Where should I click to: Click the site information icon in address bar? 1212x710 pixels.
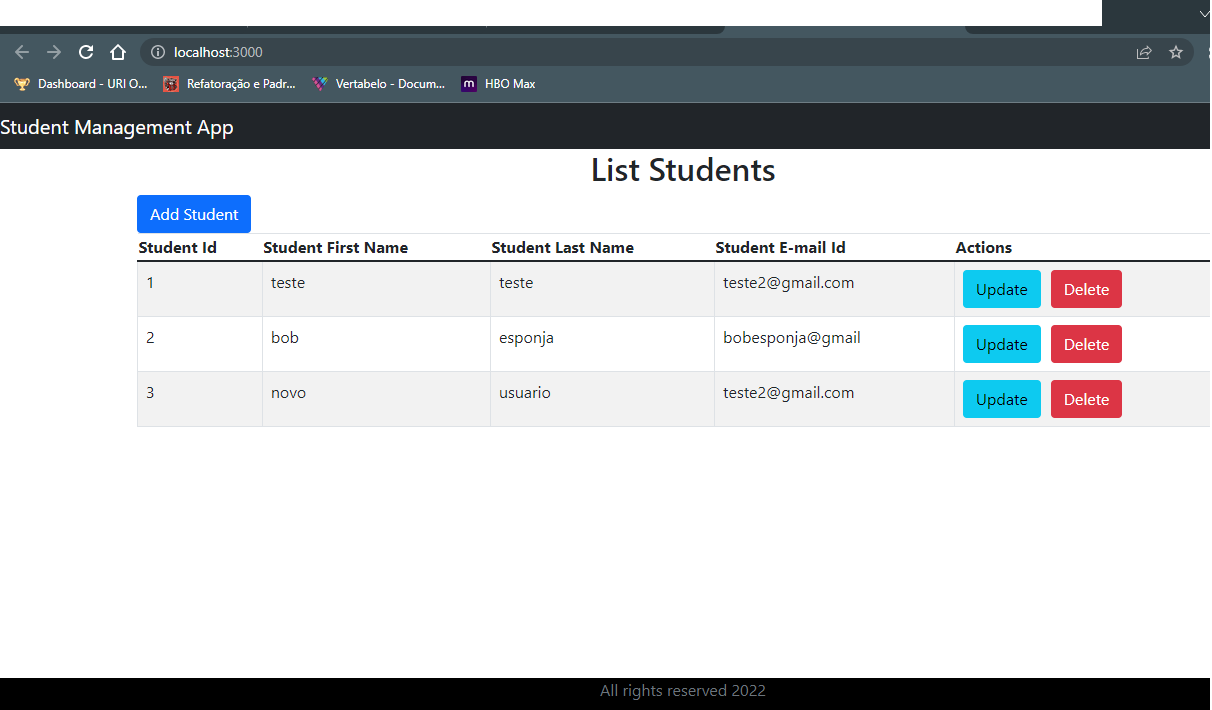point(158,52)
